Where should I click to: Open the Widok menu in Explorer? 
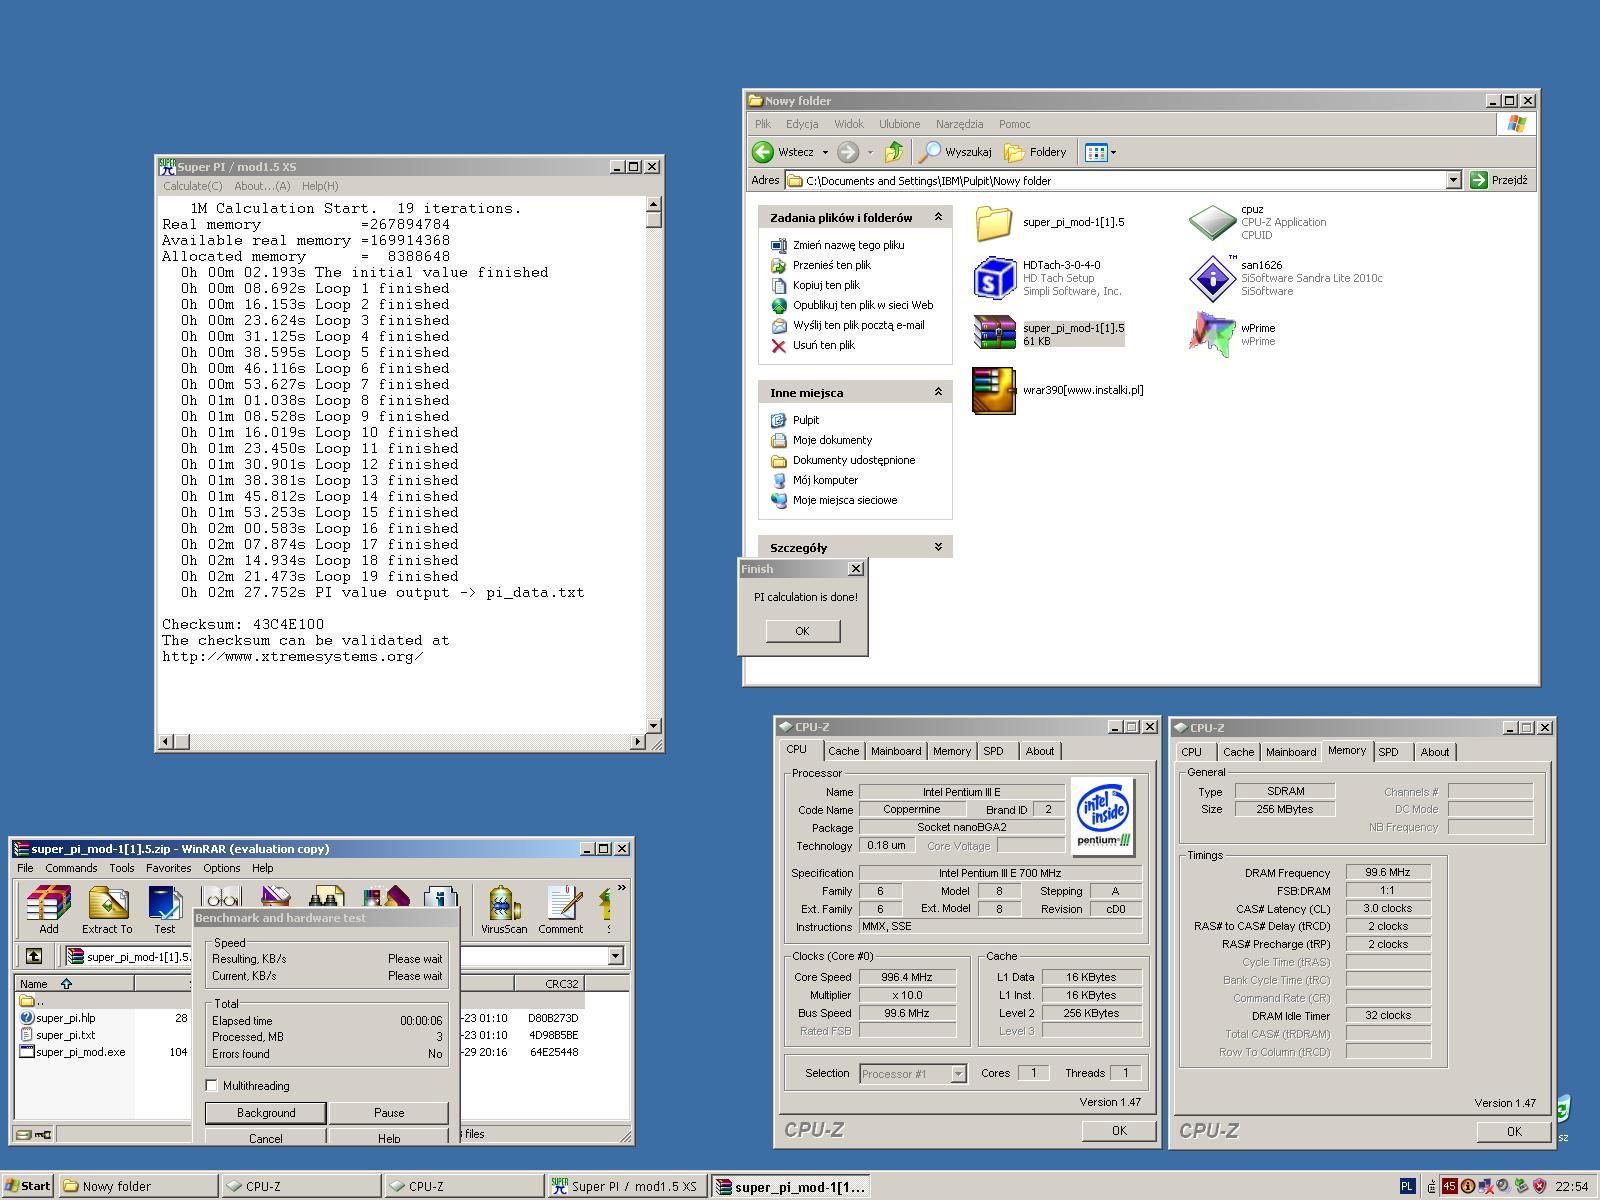pos(848,124)
